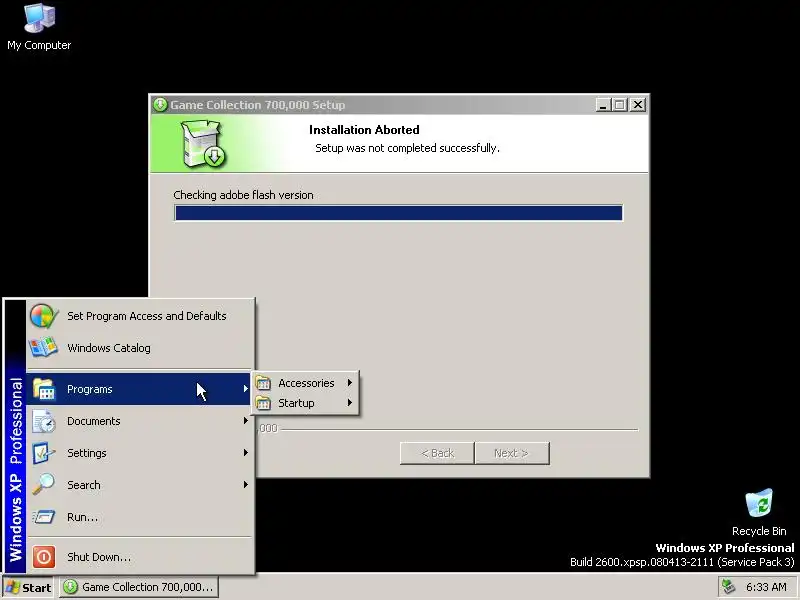Image resolution: width=800 pixels, height=600 pixels.
Task: Click the Startup folder icon
Action: (263, 403)
